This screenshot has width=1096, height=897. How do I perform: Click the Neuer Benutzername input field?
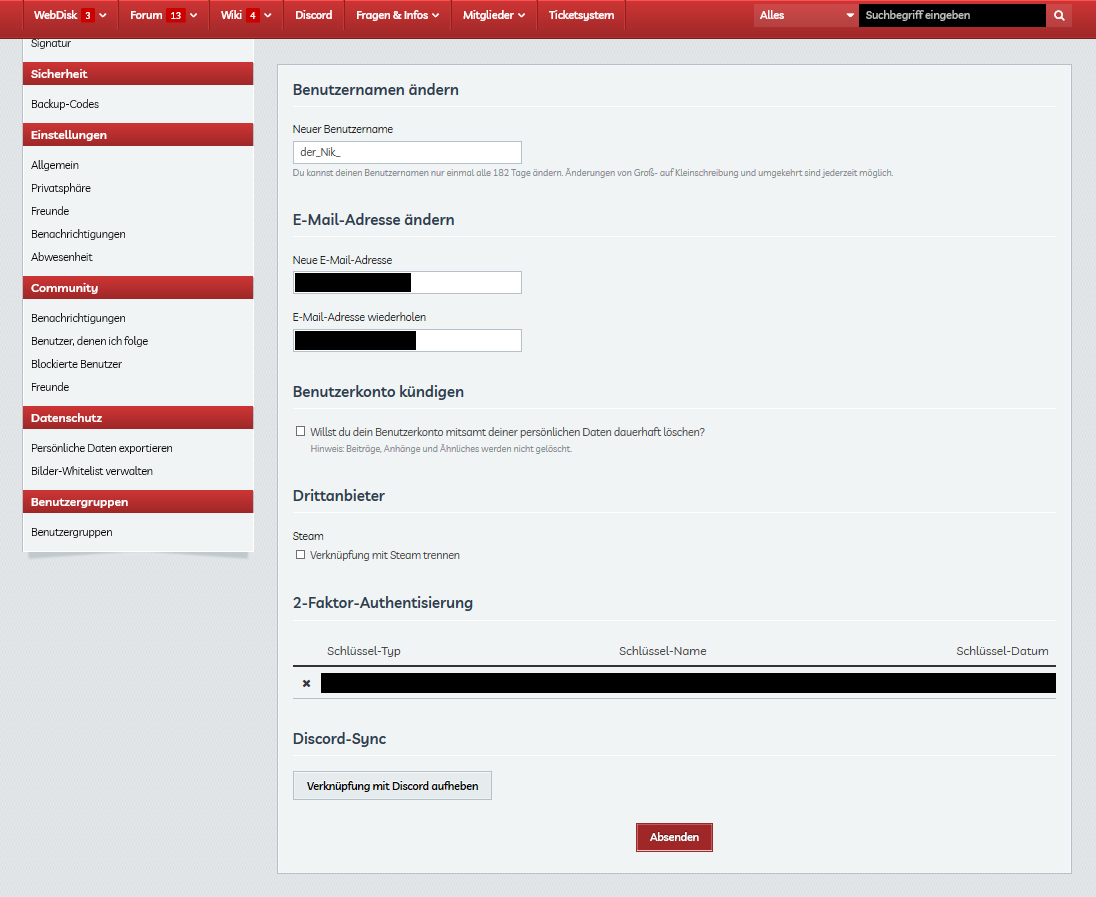407,152
